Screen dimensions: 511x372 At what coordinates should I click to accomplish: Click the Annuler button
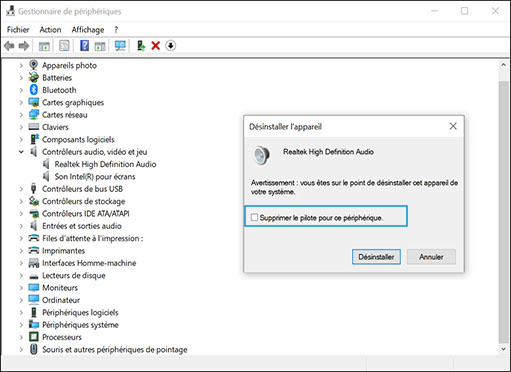click(431, 257)
